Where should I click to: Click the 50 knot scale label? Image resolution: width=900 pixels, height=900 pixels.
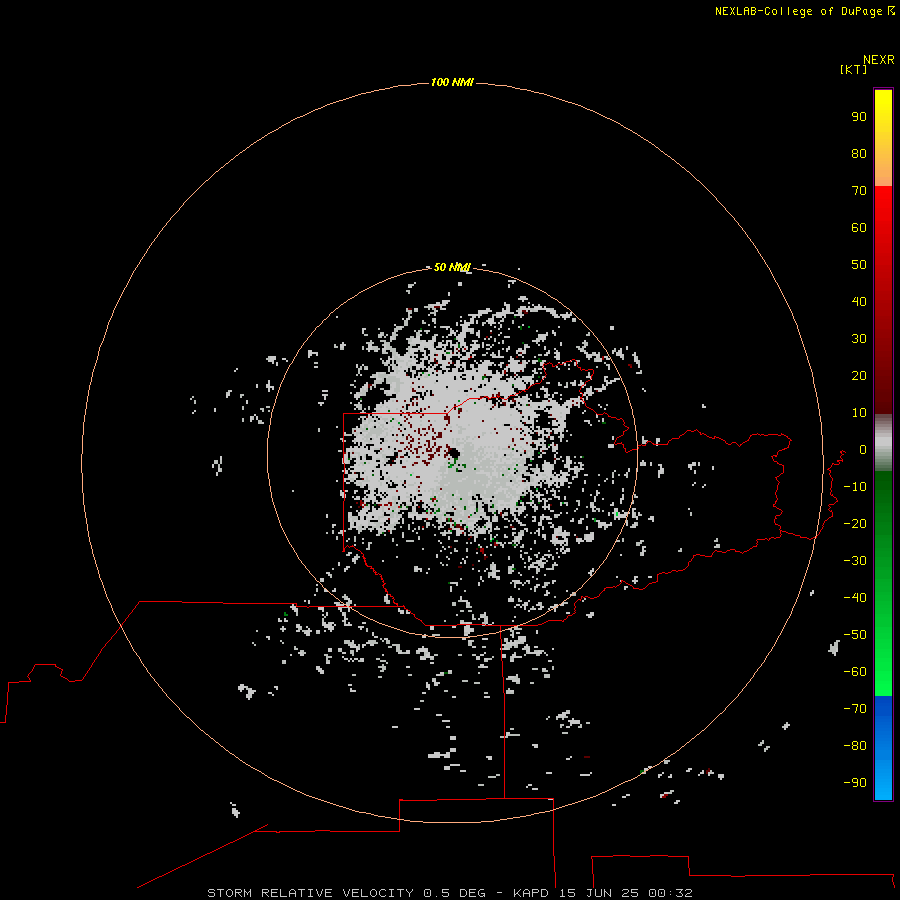pyautogui.click(x=859, y=265)
